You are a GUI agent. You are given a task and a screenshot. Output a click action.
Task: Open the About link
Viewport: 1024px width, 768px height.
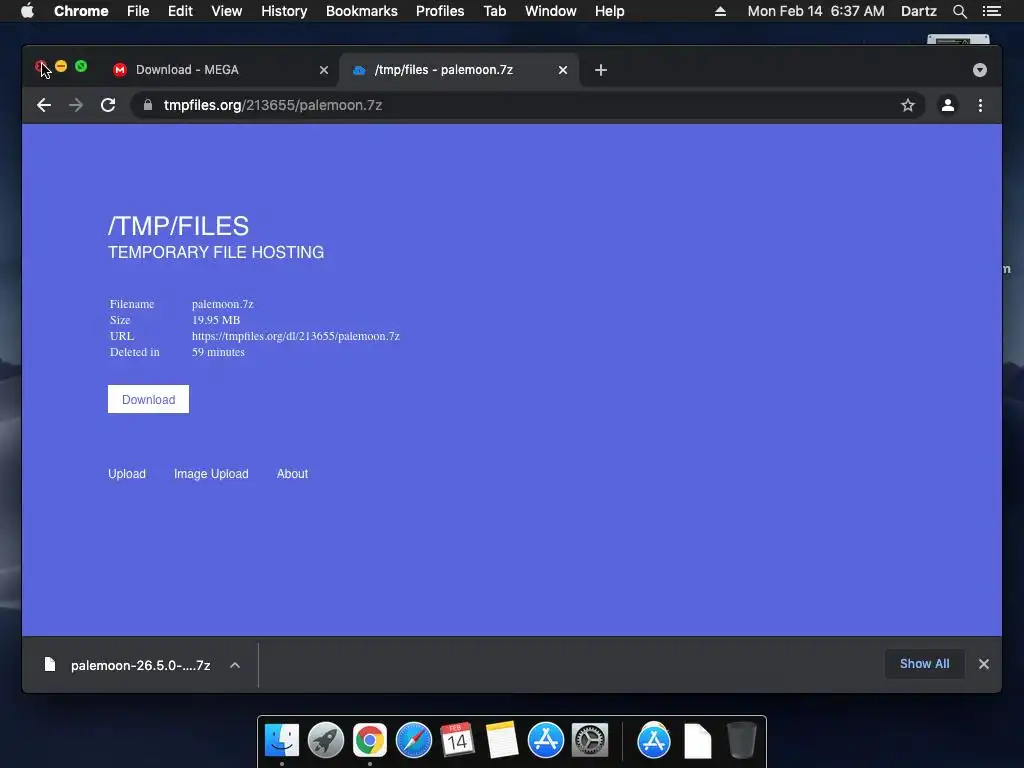coord(292,473)
